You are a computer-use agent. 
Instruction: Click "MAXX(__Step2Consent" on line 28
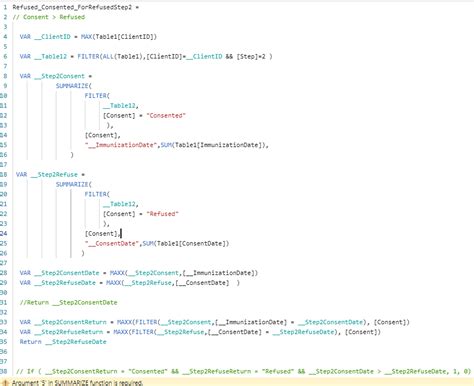(144, 273)
